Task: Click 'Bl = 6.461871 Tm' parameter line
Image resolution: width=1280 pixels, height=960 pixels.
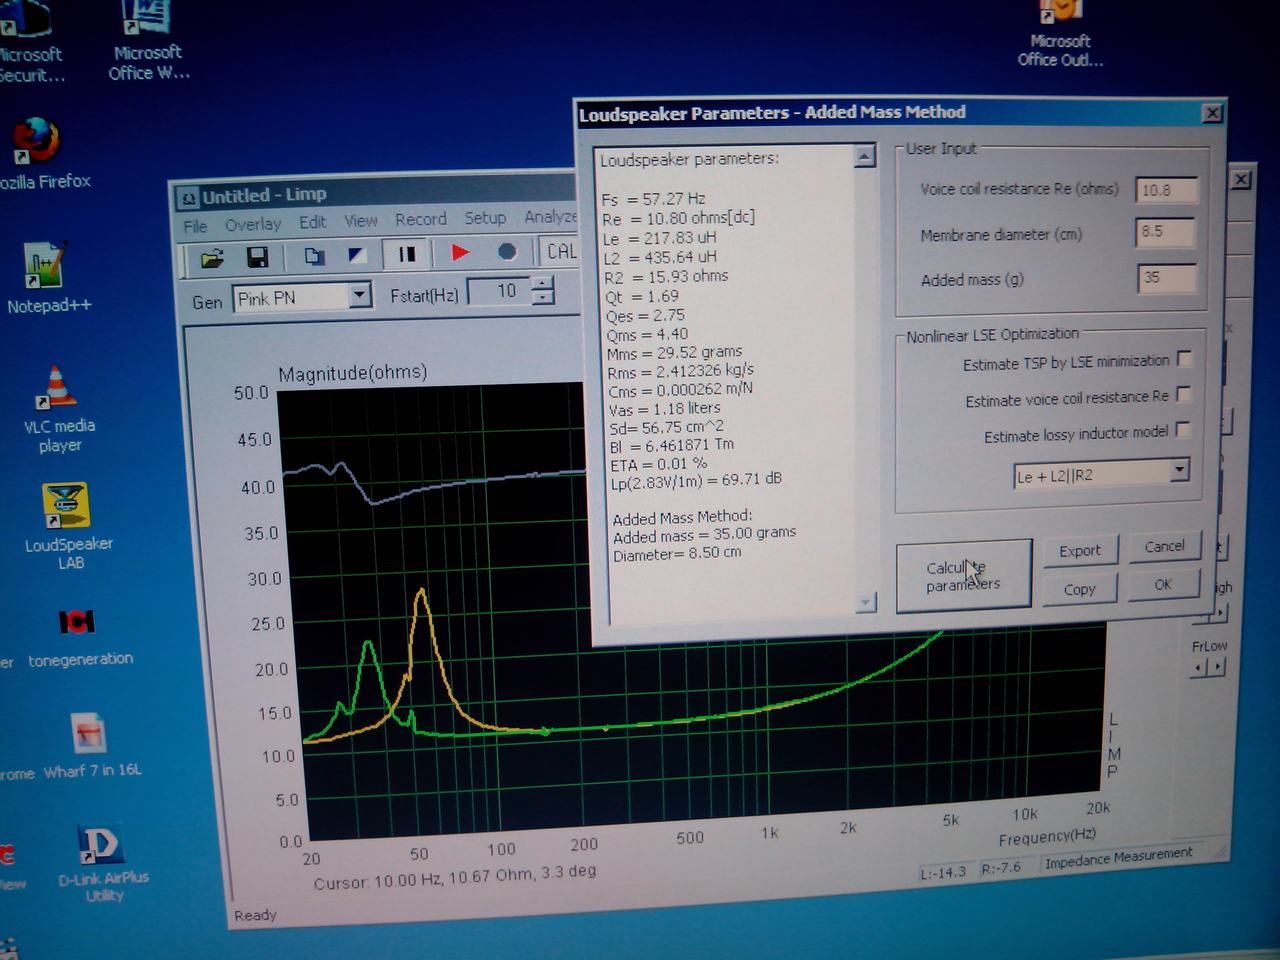Action: [x=671, y=446]
